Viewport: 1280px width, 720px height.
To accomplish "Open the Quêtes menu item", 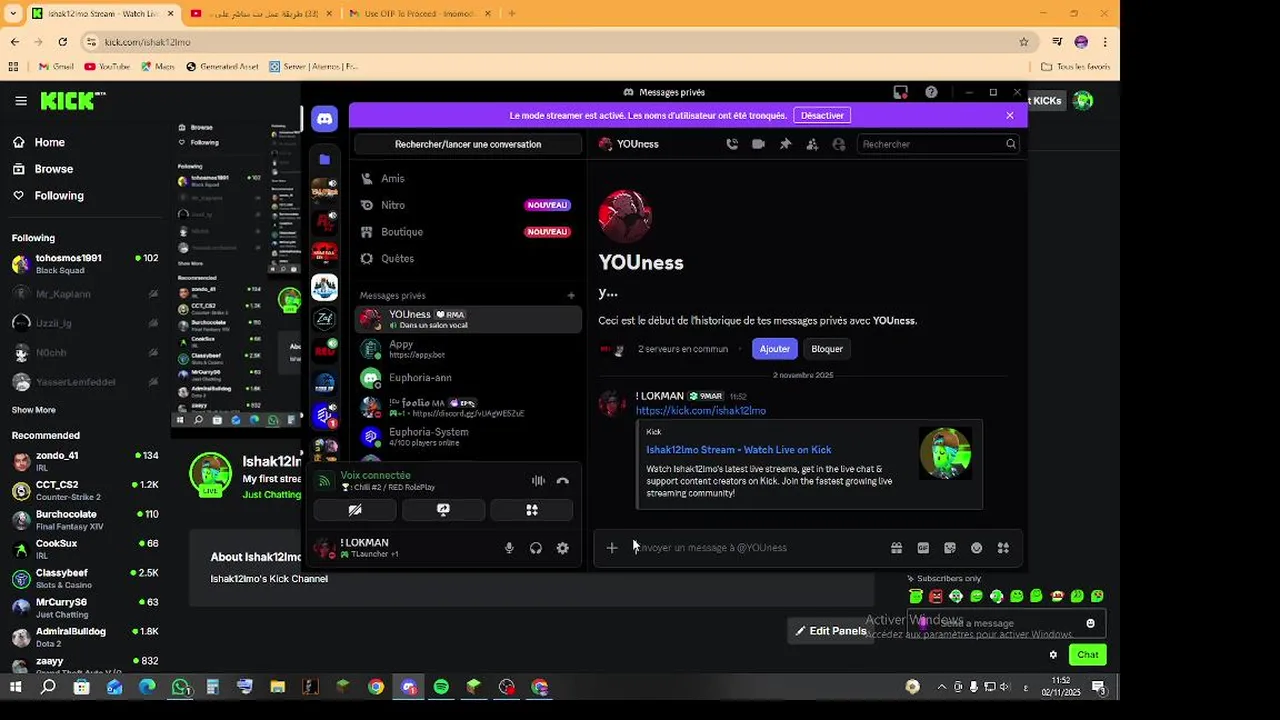I will click(x=468, y=258).
